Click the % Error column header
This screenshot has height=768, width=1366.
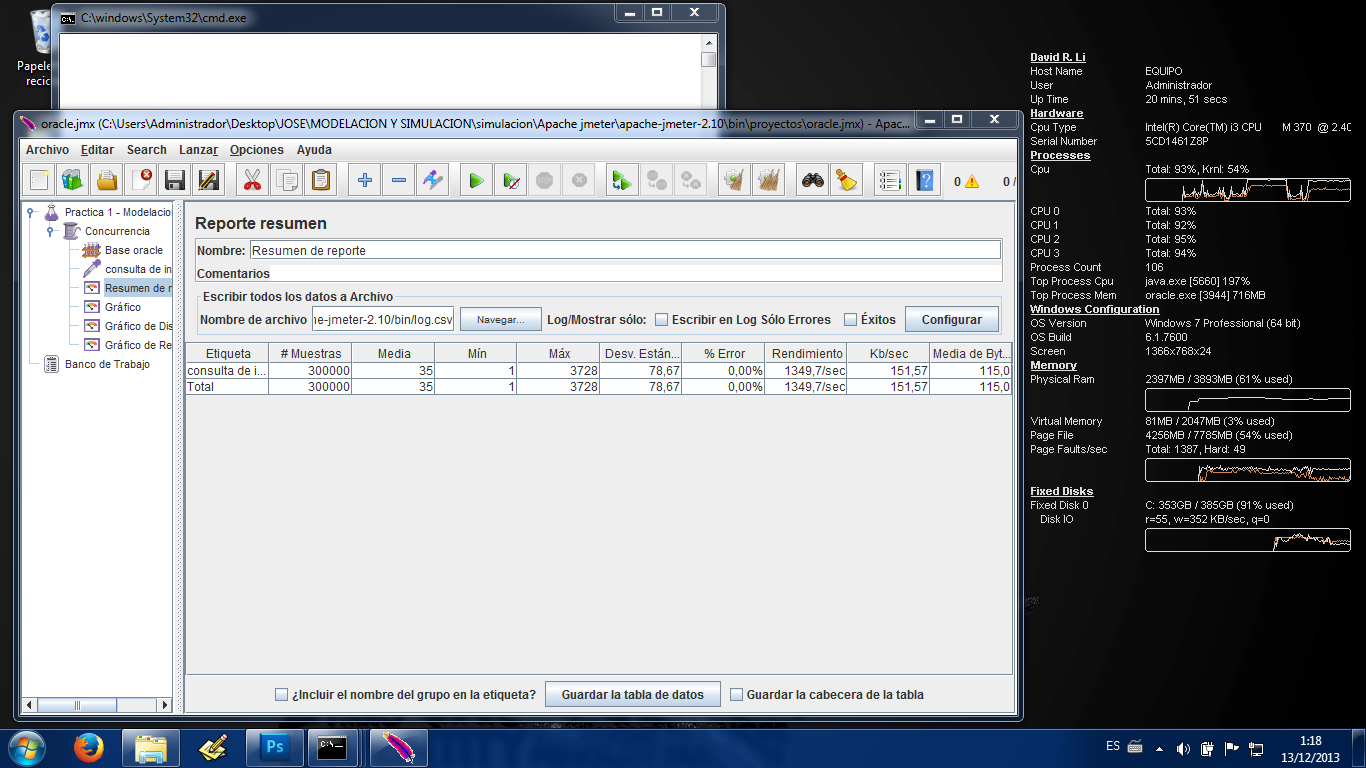coord(723,353)
